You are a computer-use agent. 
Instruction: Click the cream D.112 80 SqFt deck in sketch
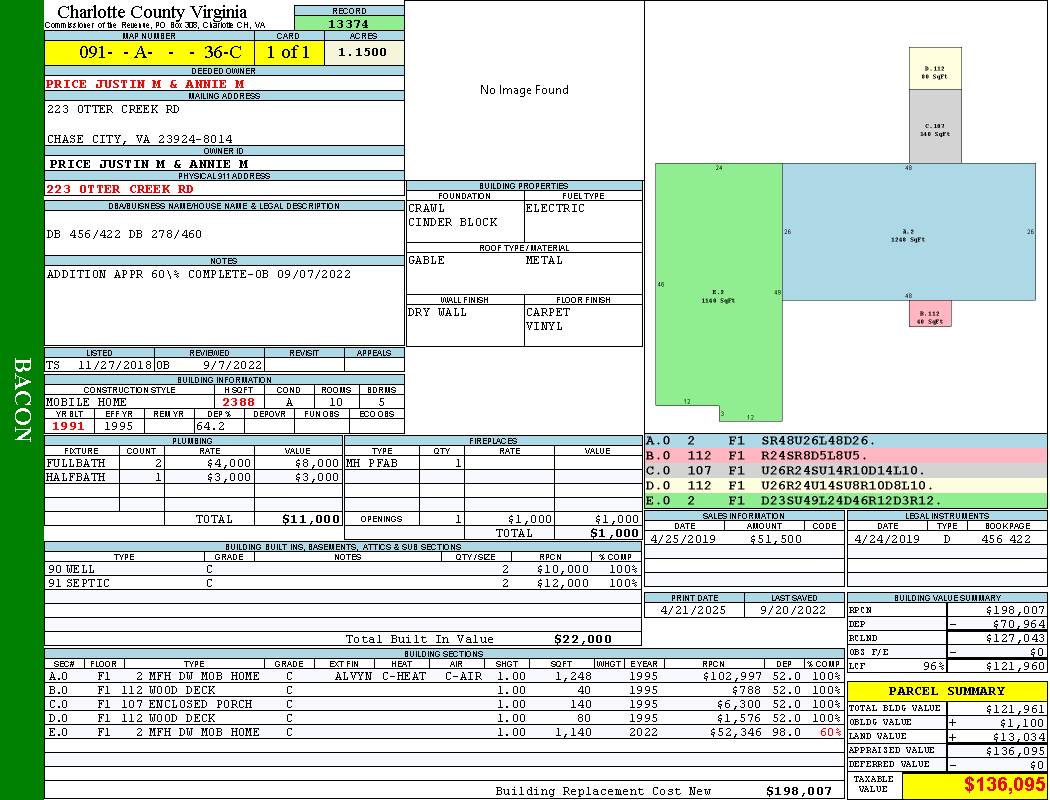935,68
